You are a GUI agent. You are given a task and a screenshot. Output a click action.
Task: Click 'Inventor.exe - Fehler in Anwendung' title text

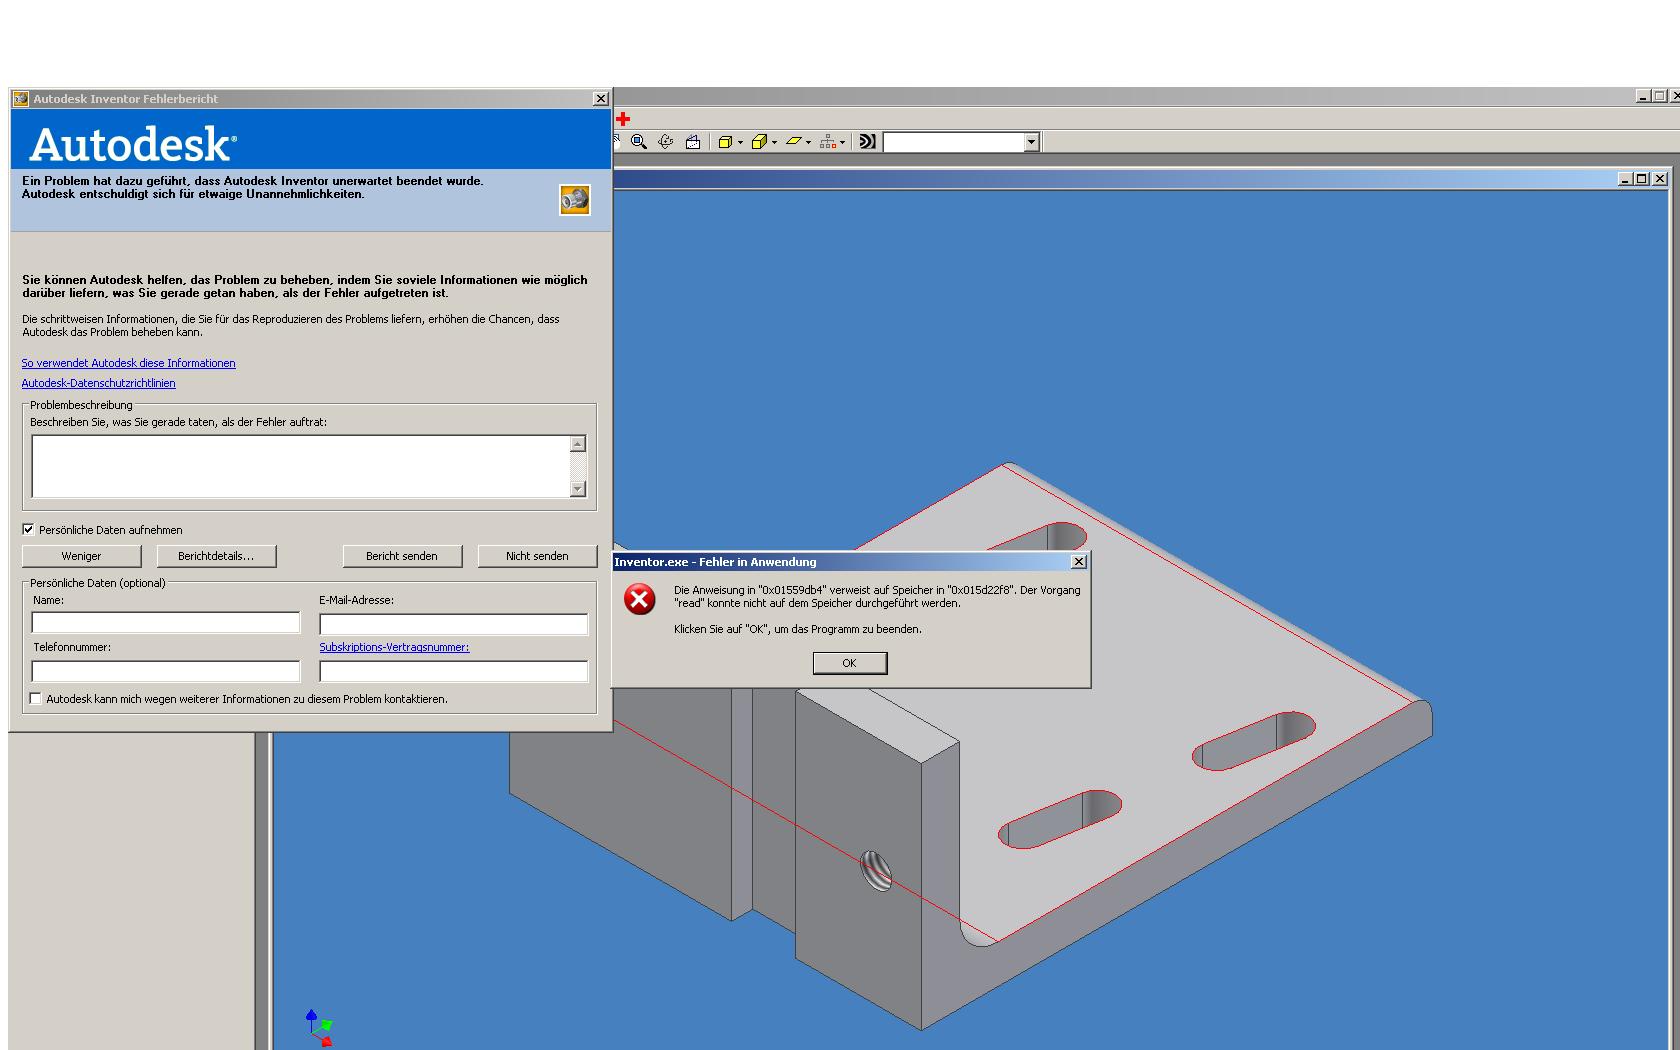[x=715, y=562]
